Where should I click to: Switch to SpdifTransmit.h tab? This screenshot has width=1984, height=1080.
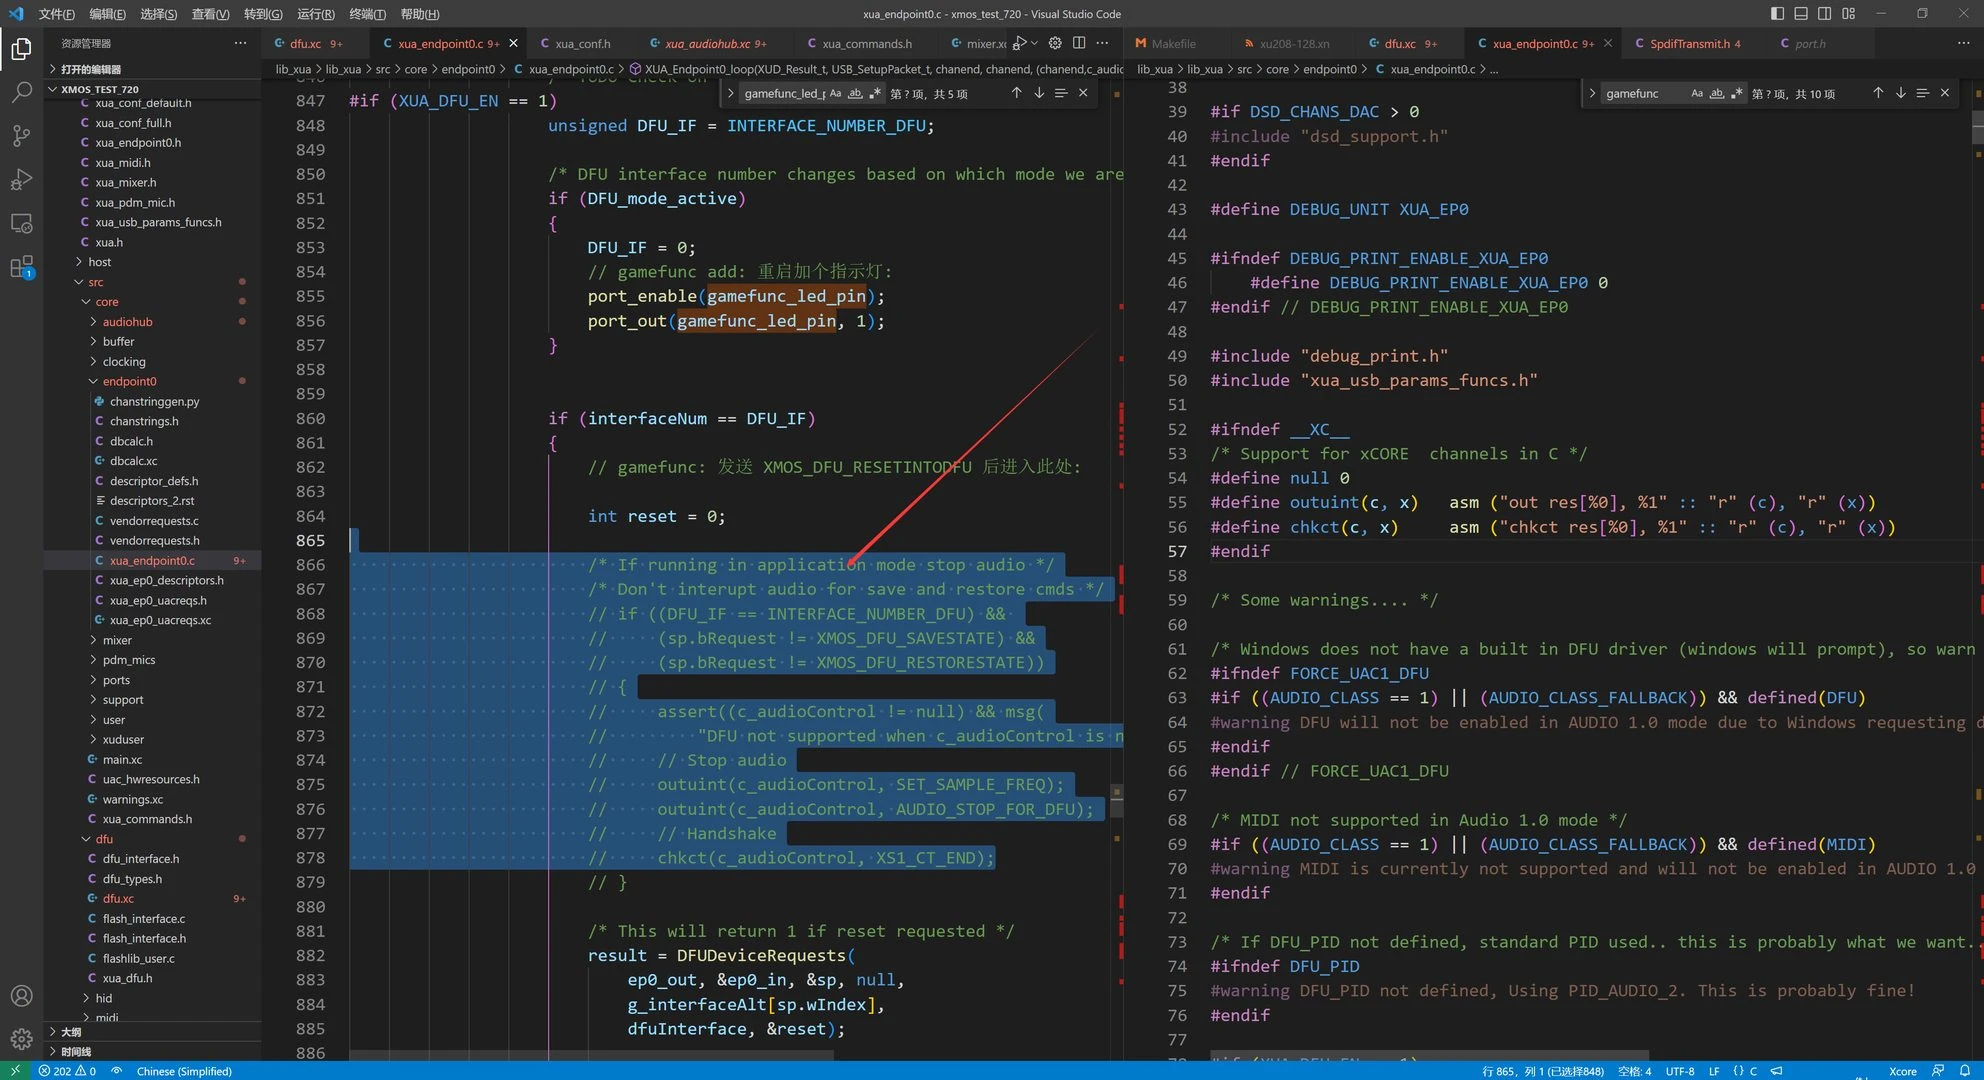(1690, 43)
